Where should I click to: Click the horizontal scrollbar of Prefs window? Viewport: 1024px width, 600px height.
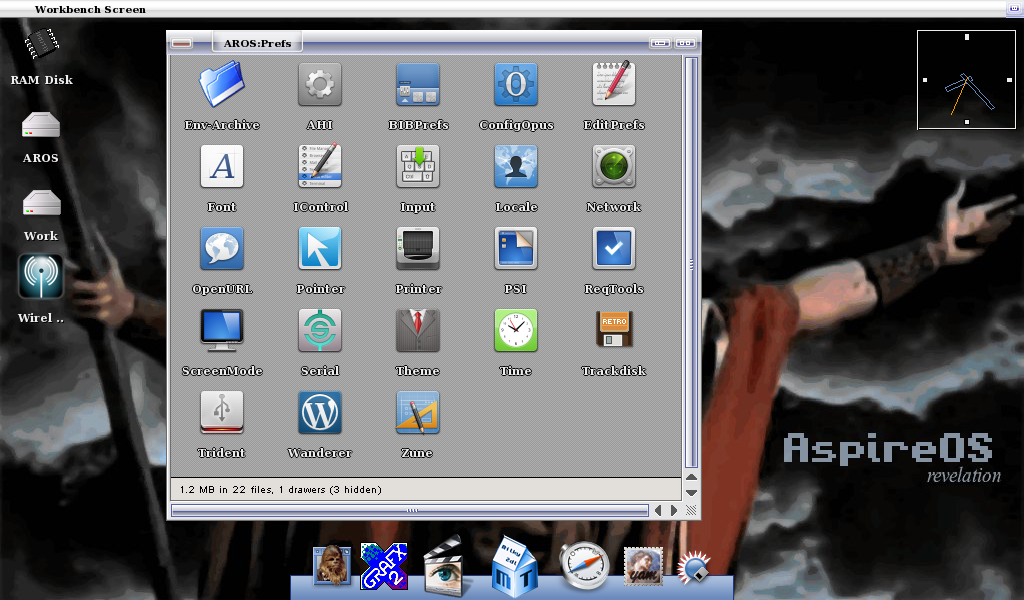[x=410, y=511]
